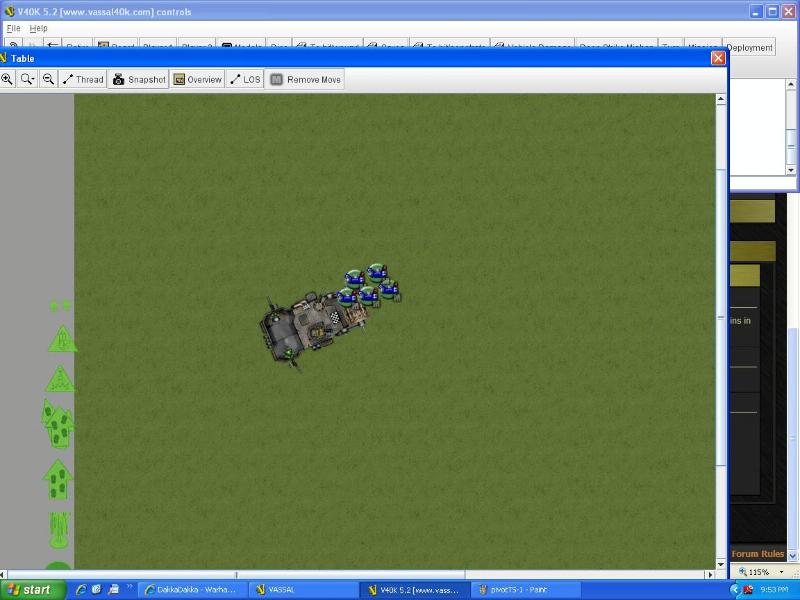Click the zoom out magnifier icon

point(47,79)
